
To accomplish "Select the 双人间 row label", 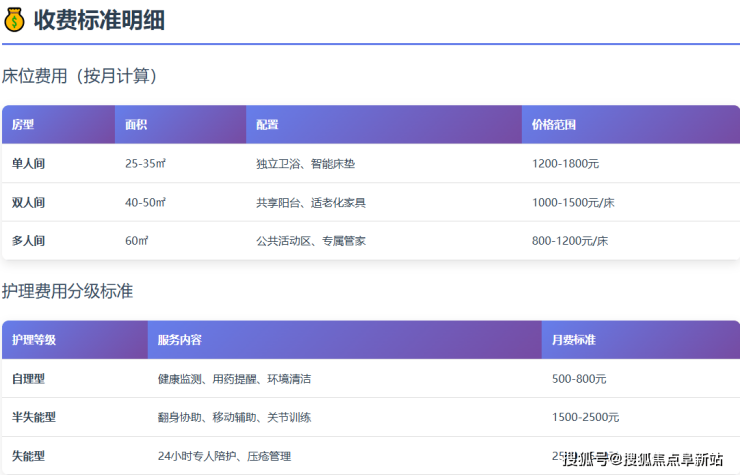I will tap(28, 202).
